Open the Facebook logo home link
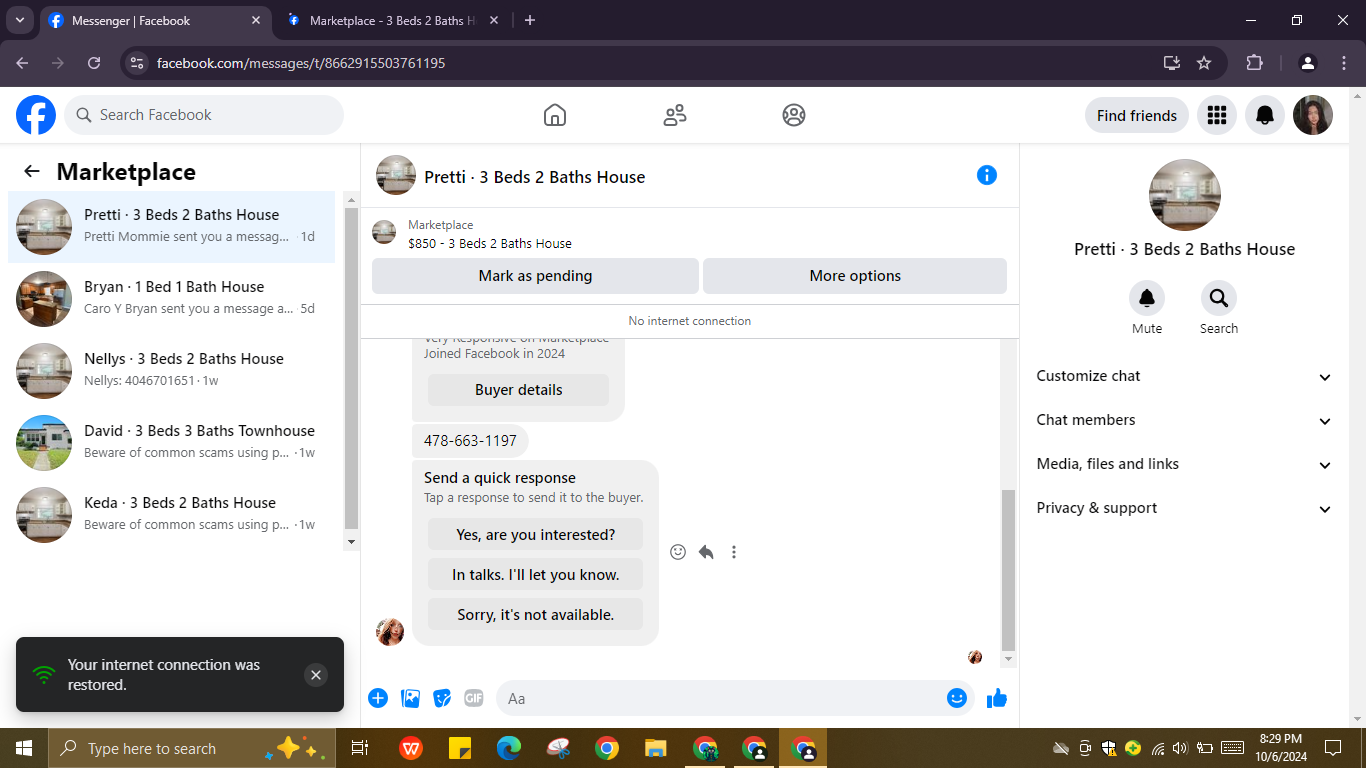This screenshot has width=1366, height=768. (36, 115)
